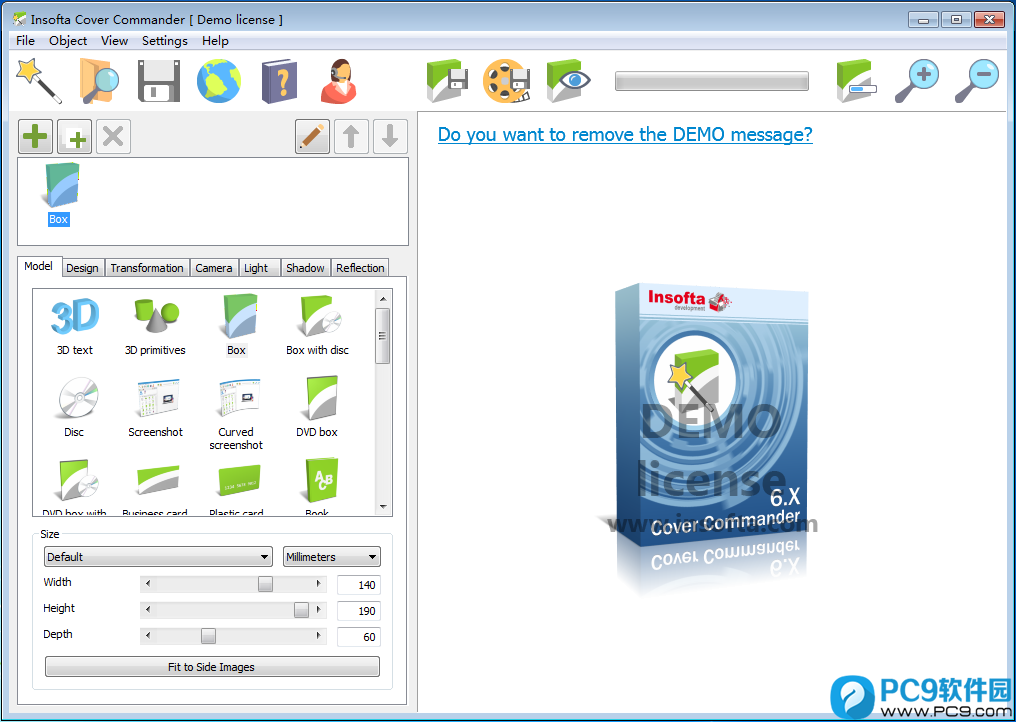Choose the DVD box model

coord(318,407)
